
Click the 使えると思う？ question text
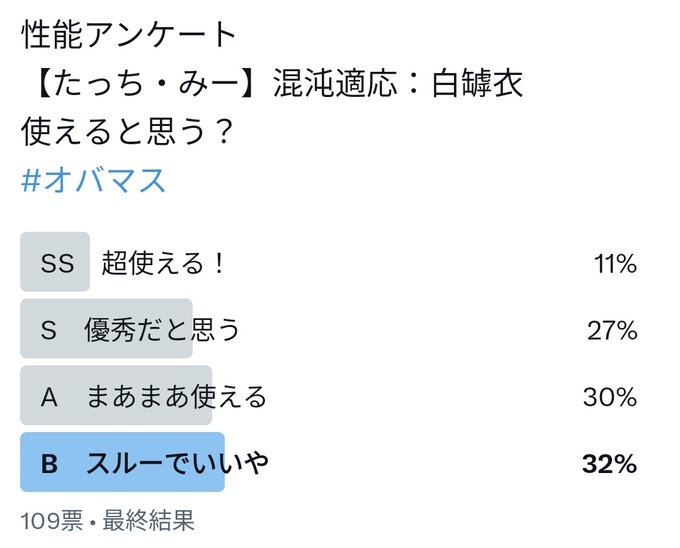(x=128, y=131)
